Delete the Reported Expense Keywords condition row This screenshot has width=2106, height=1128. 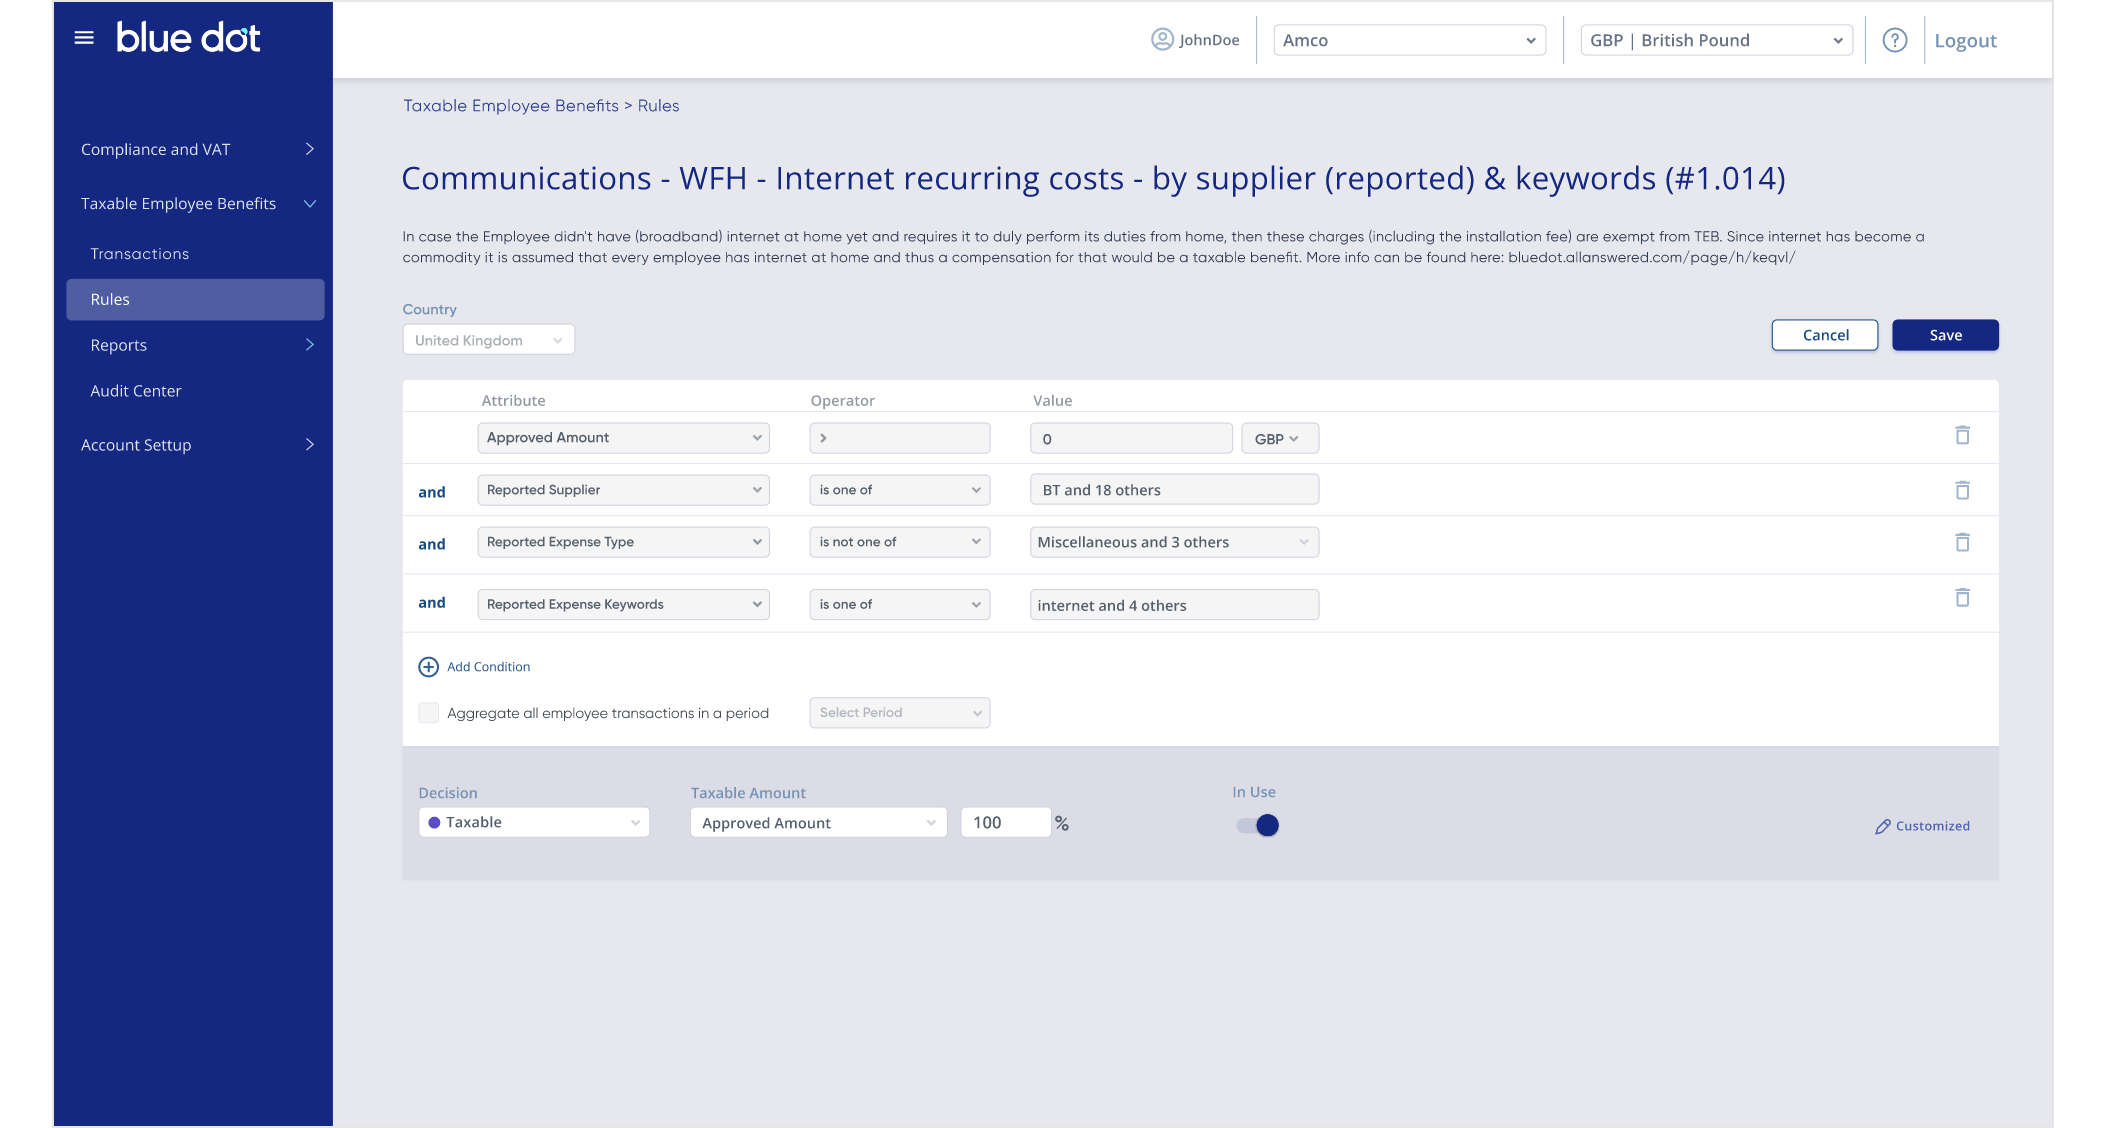(1963, 598)
